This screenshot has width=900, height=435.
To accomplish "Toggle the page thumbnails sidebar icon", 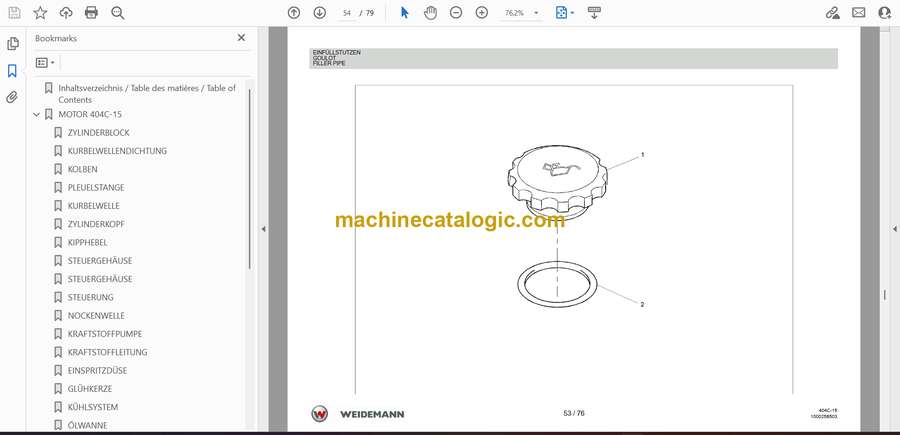I will coord(12,44).
